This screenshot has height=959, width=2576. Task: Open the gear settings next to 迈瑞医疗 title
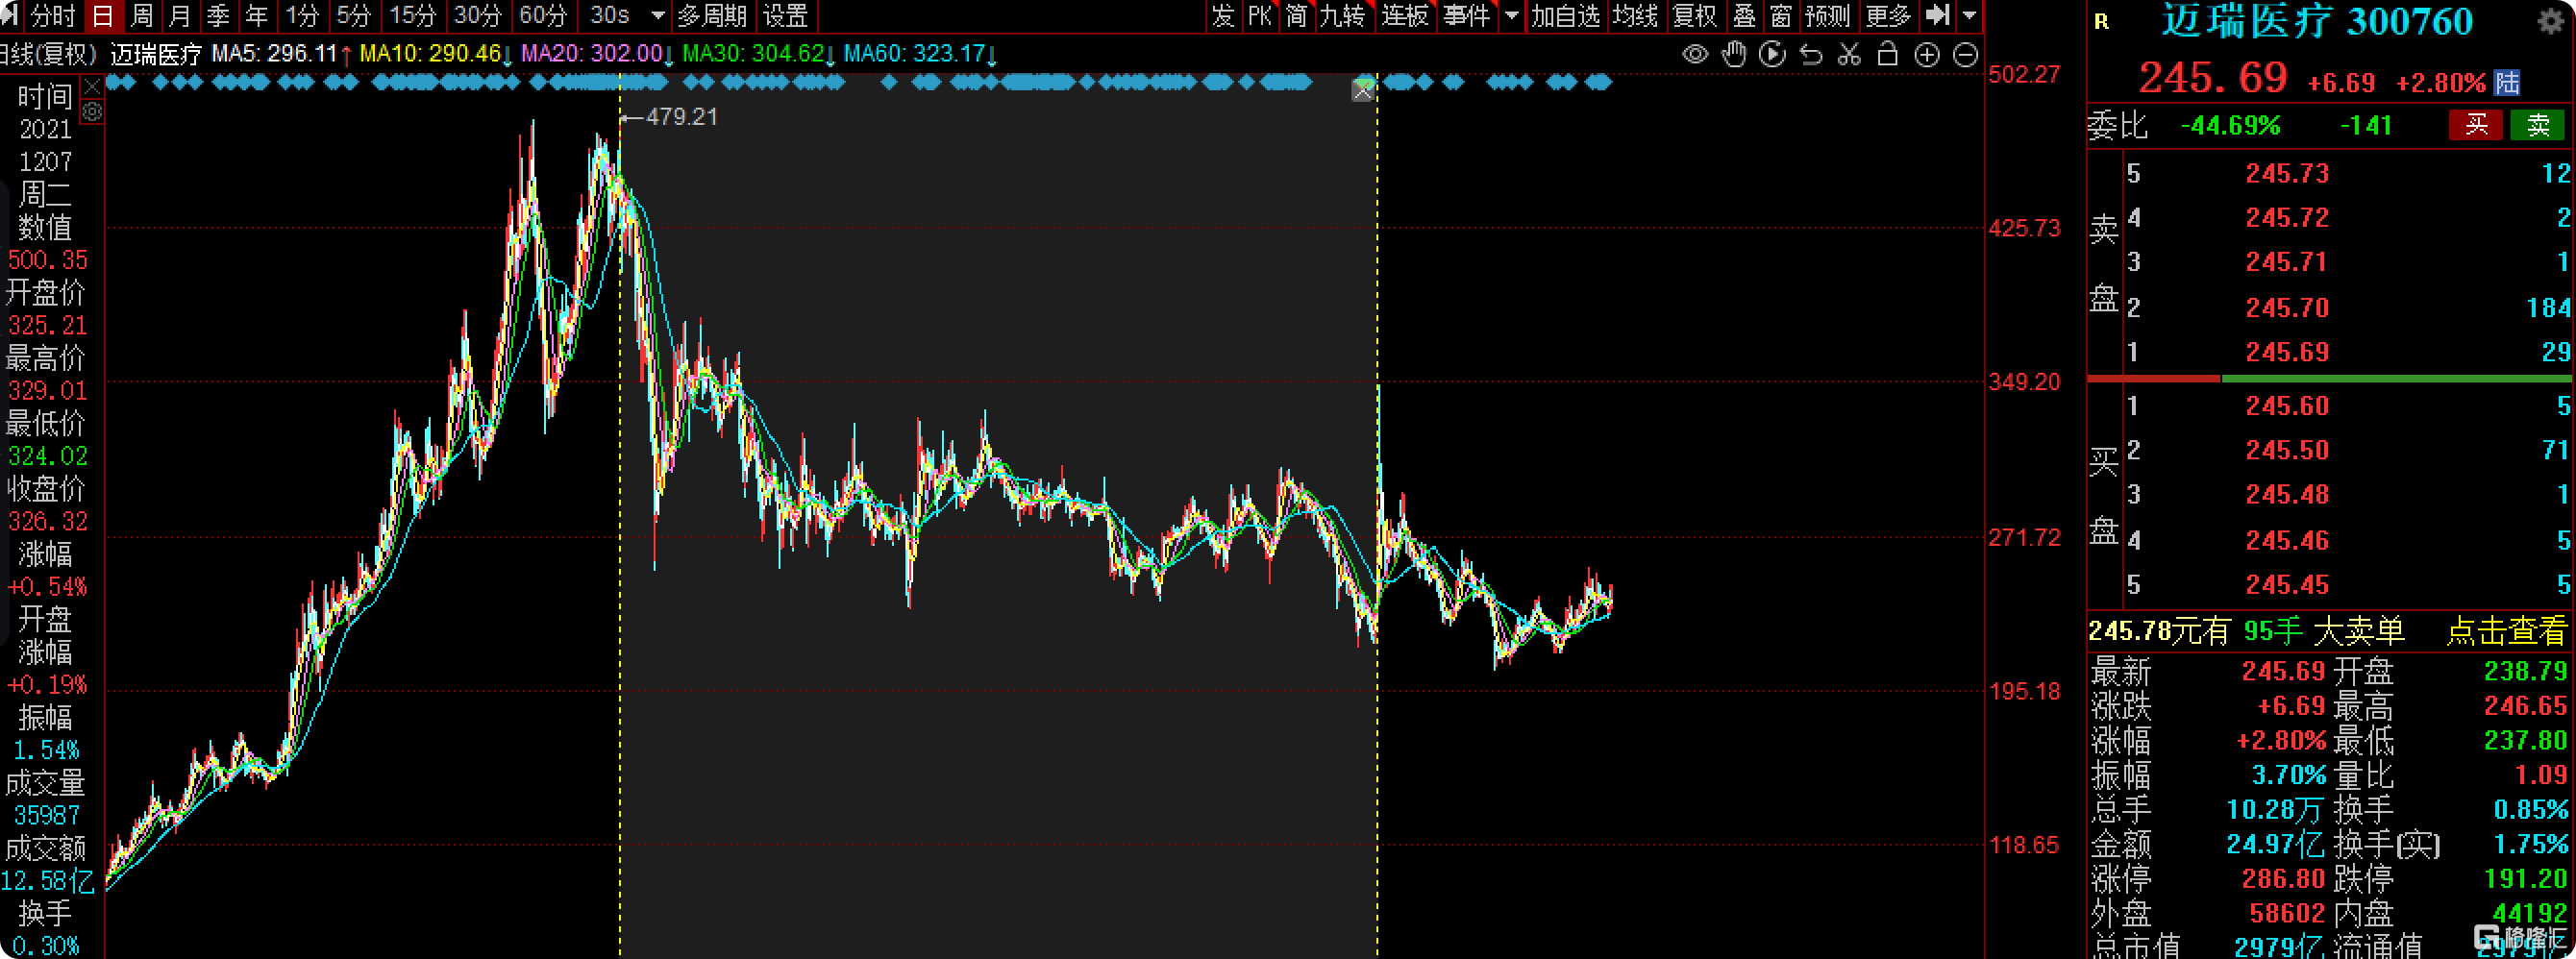click(x=2549, y=22)
